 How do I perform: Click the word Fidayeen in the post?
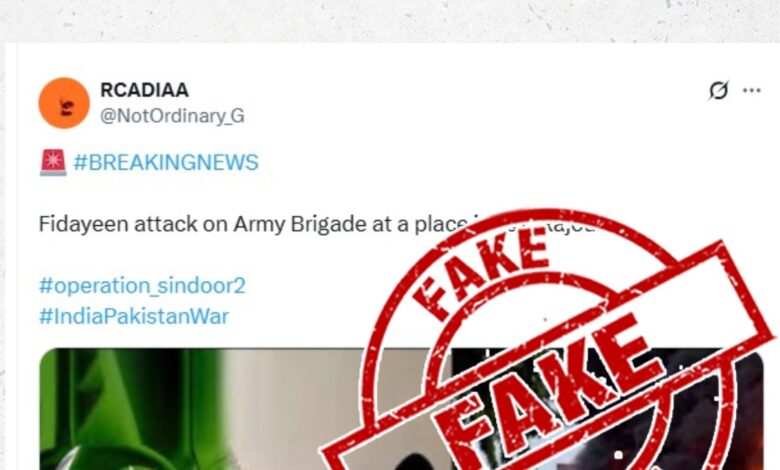(x=84, y=224)
